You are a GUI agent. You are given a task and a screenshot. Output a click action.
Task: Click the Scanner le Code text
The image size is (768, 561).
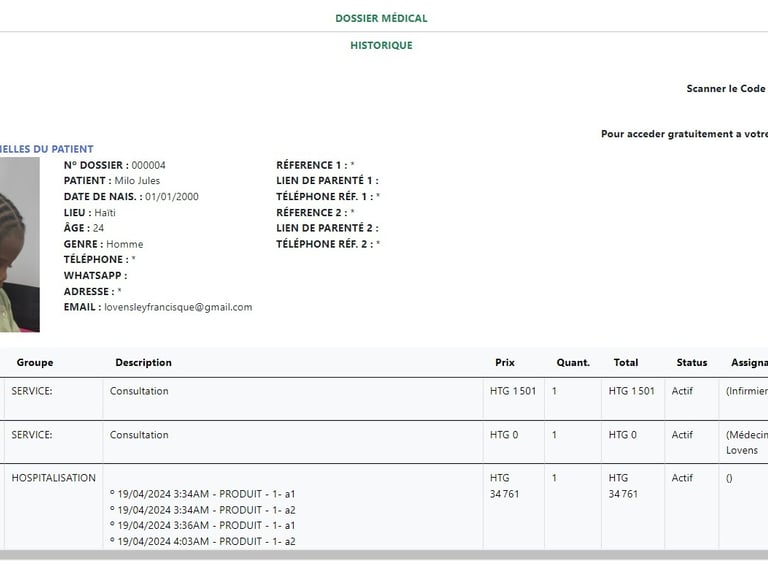727,89
